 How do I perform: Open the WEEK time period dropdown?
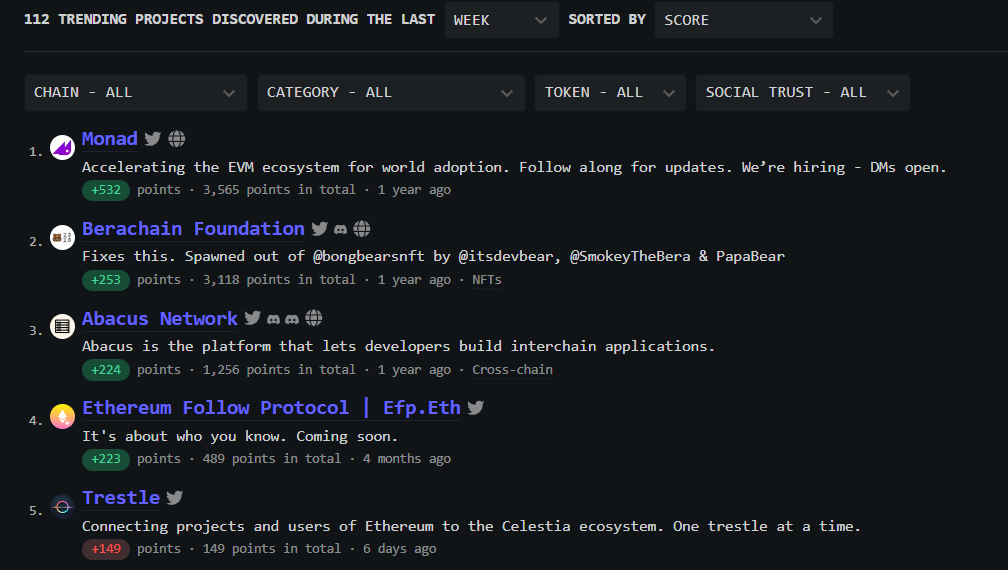(x=501, y=20)
